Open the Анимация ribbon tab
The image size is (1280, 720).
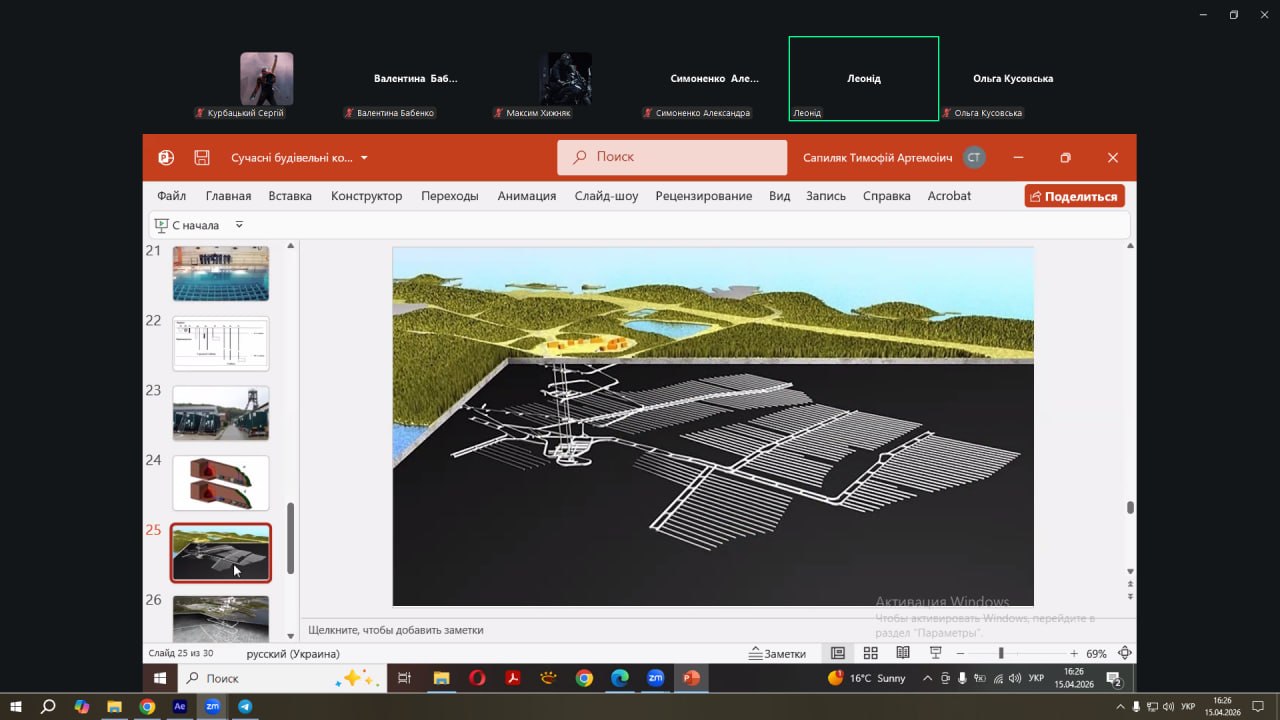tap(526, 196)
